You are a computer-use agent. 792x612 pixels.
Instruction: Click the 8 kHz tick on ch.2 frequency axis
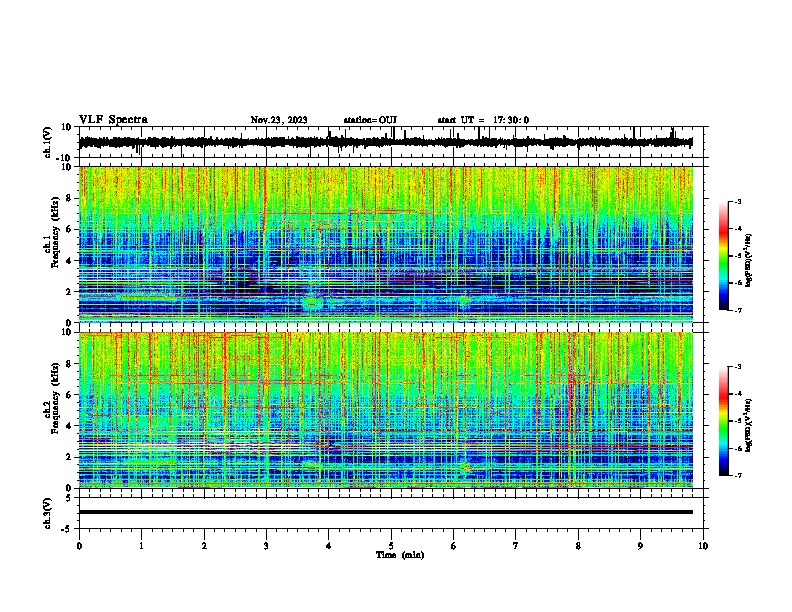[69, 364]
